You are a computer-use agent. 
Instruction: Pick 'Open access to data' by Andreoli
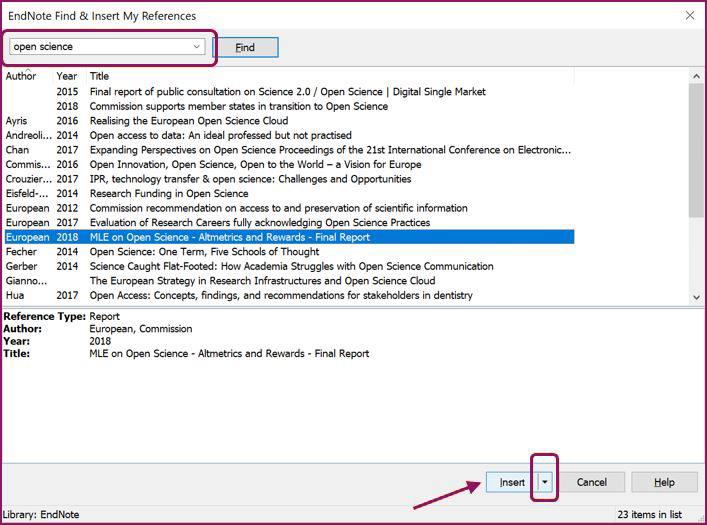pos(220,135)
